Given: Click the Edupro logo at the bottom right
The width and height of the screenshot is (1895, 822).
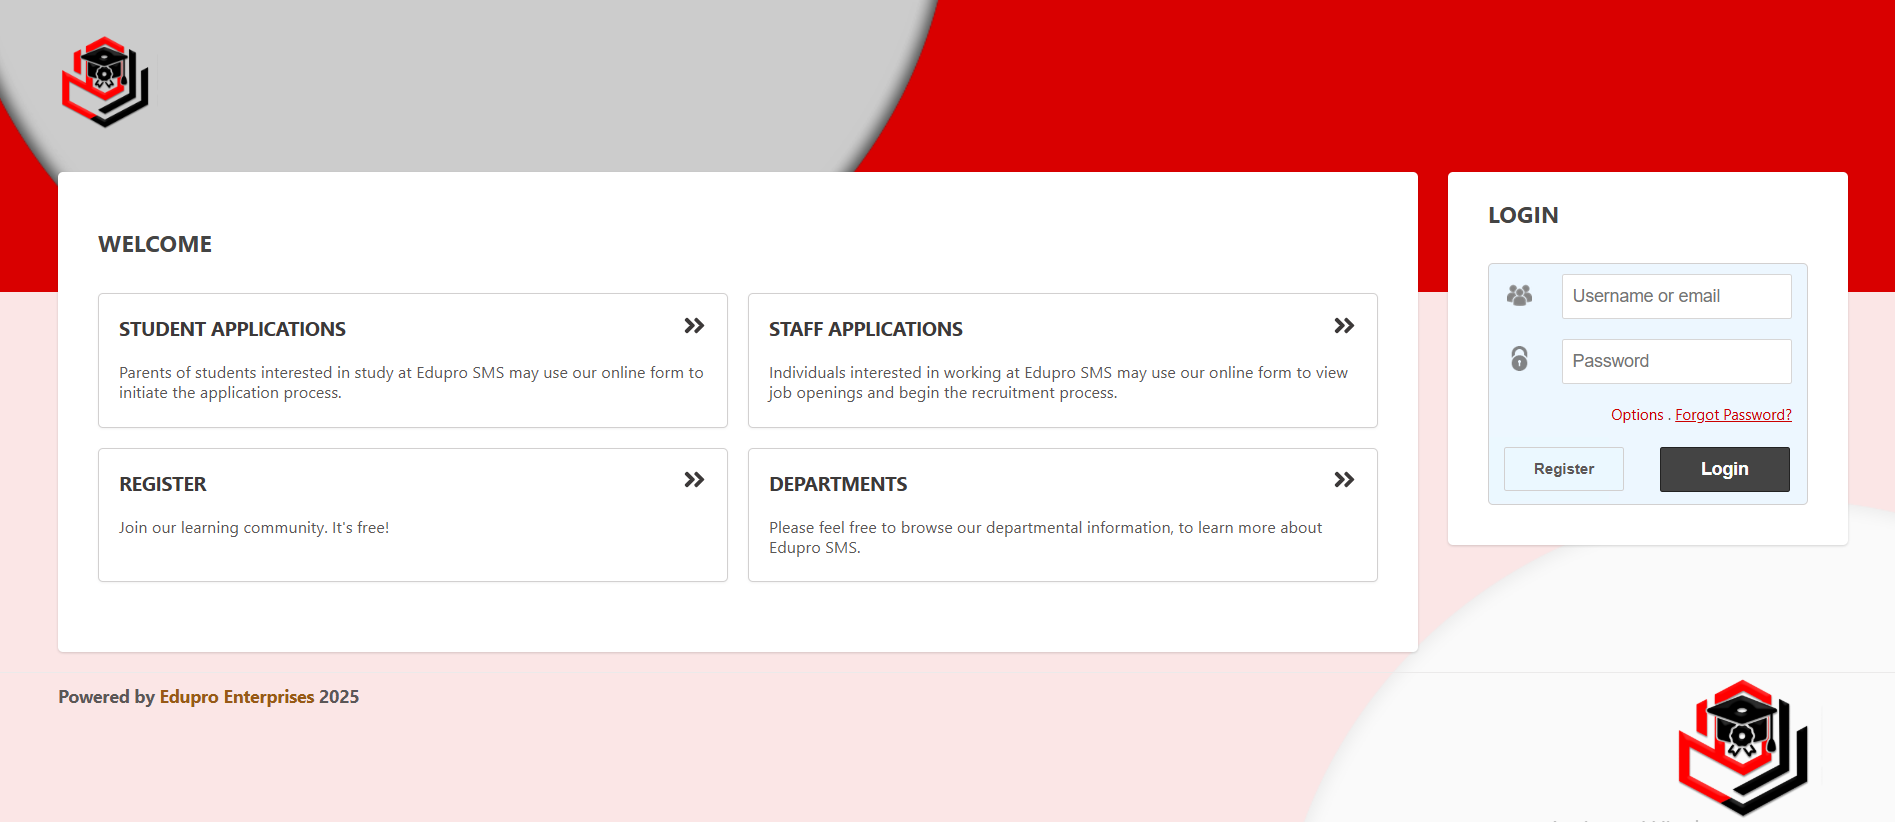Looking at the screenshot, I should tap(1743, 746).
